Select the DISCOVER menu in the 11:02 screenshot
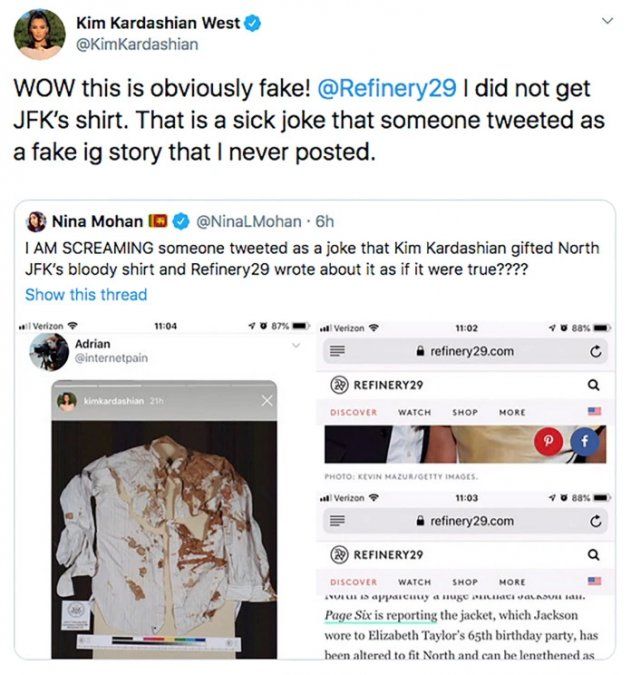The image size is (631, 675). point(353,412)
